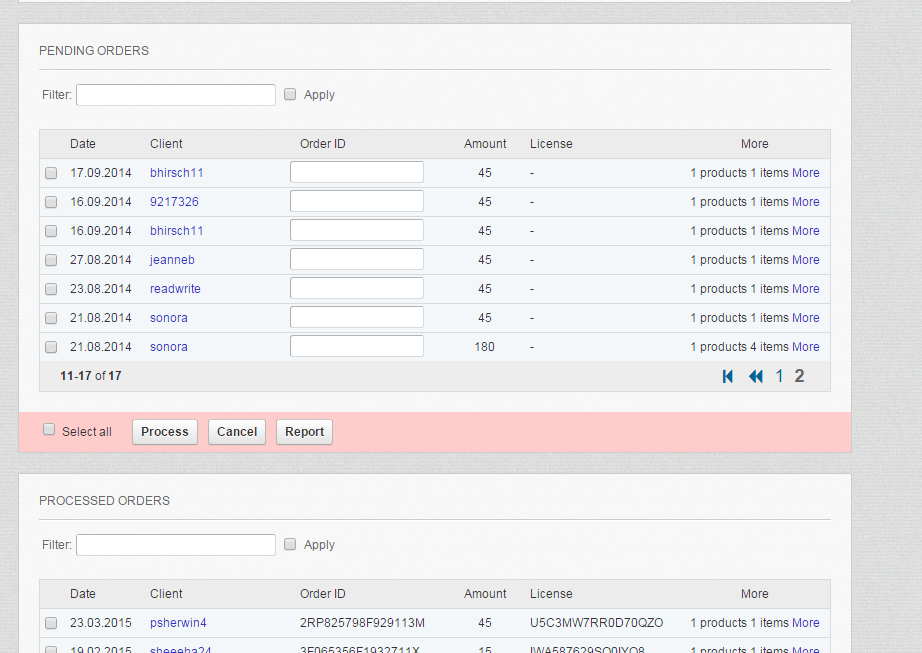Select the 17.09.2014 bhirsch11 order checkbox

(x=51, y=173)
